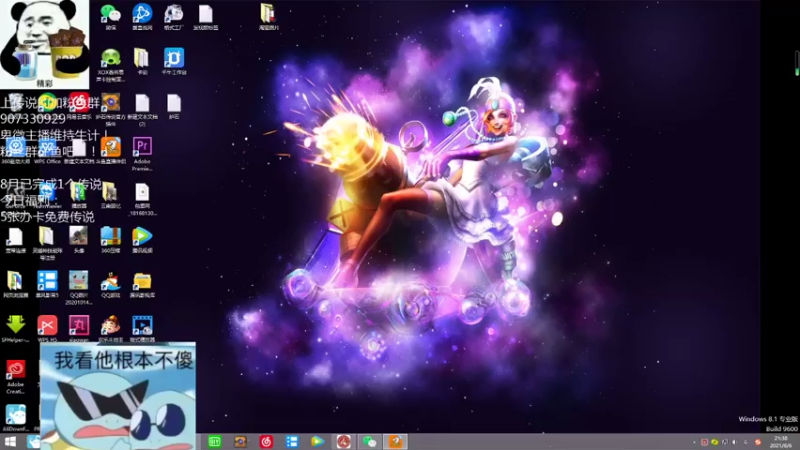800x450 pixels.
Task: Switch to the red circular taskbar app
Action: pos(343,442)
